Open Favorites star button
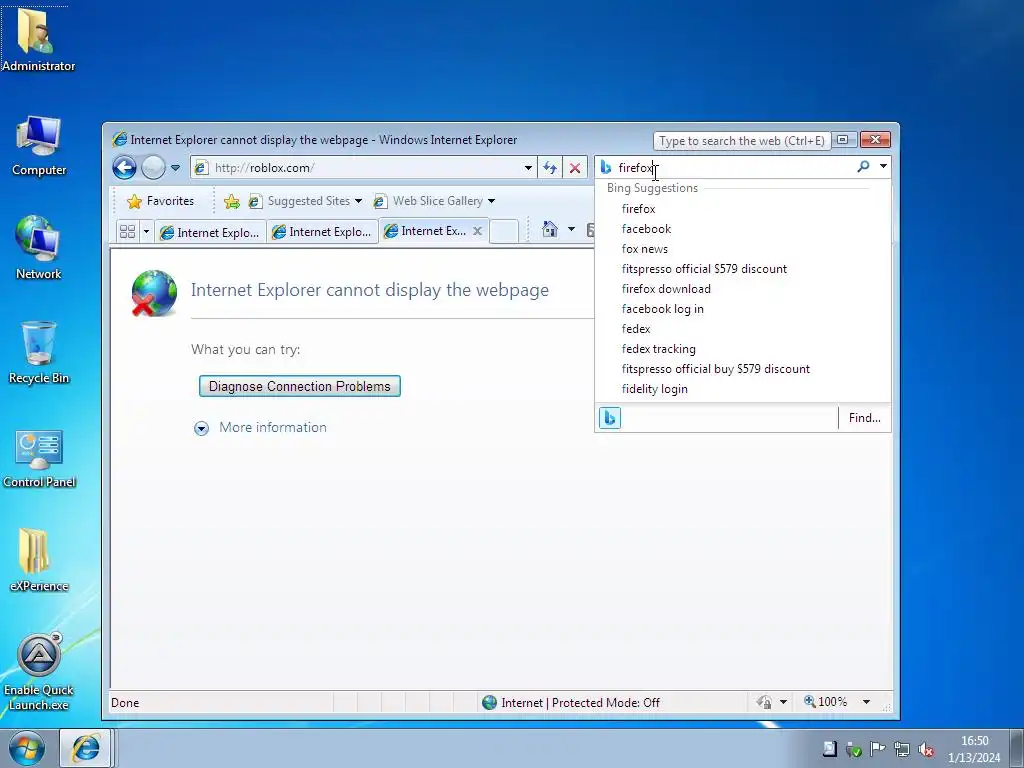Image resolution: width=1024 pixels, height=768 pixels. [x=161, y=201]
